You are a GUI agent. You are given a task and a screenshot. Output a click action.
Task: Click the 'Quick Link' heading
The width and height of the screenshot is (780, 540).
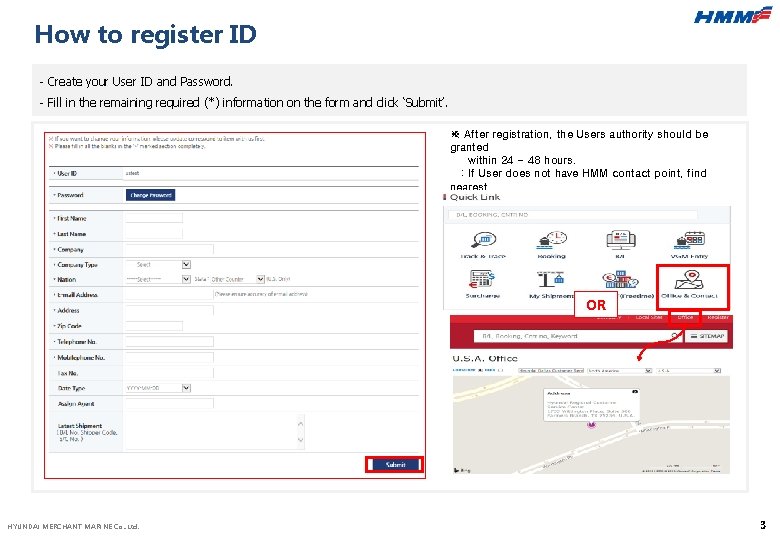475,197
